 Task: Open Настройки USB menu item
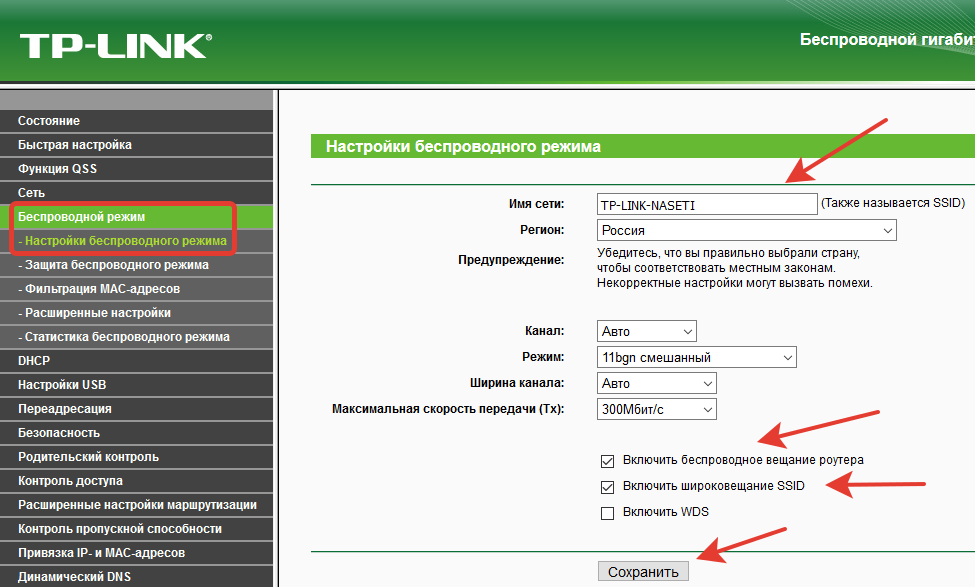click(136, 385)
